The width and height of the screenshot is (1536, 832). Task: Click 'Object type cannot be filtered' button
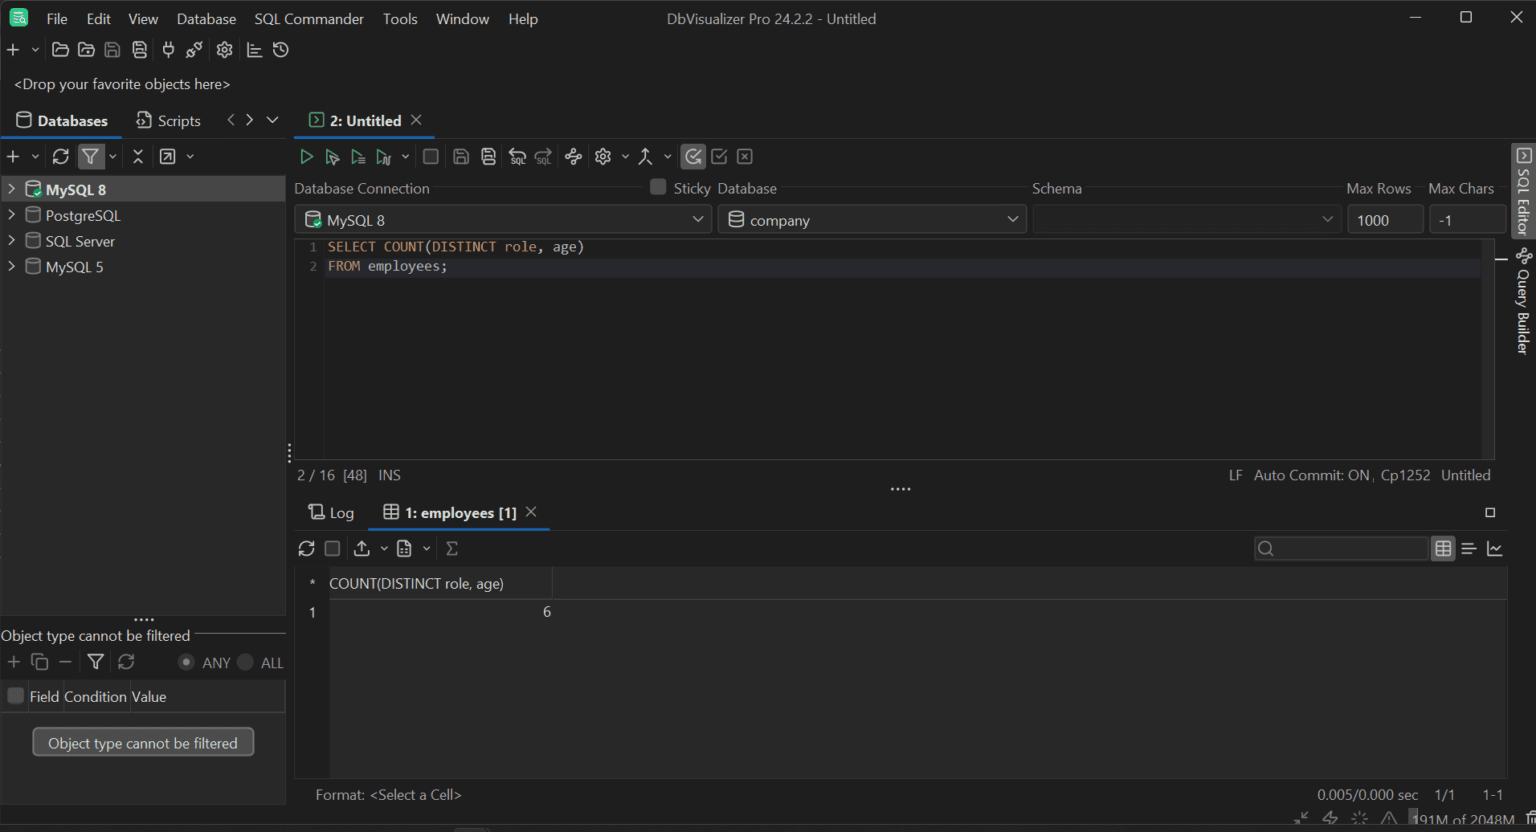point(143,743)
